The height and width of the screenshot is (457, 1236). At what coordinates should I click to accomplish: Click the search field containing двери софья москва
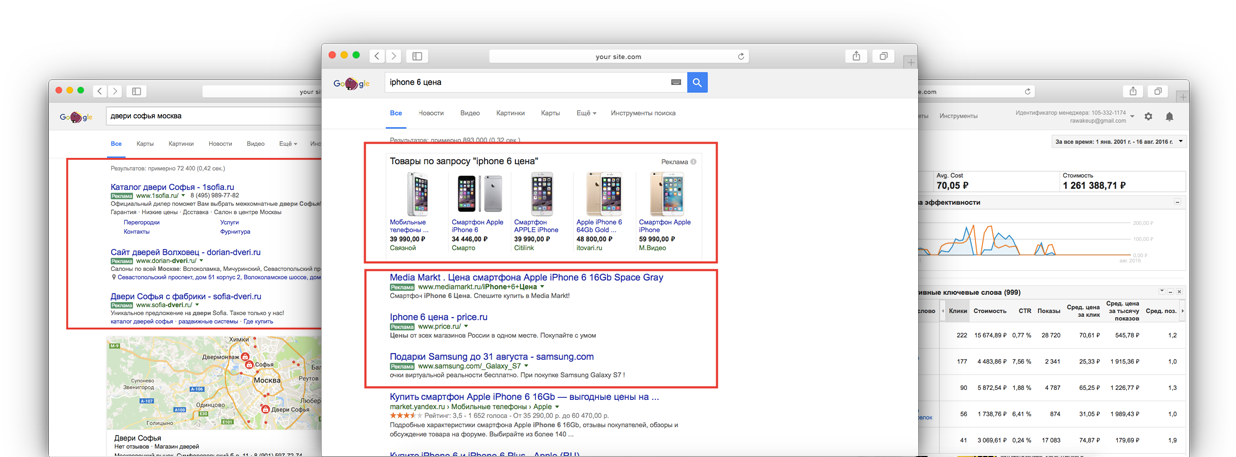[x=212, y=116]
